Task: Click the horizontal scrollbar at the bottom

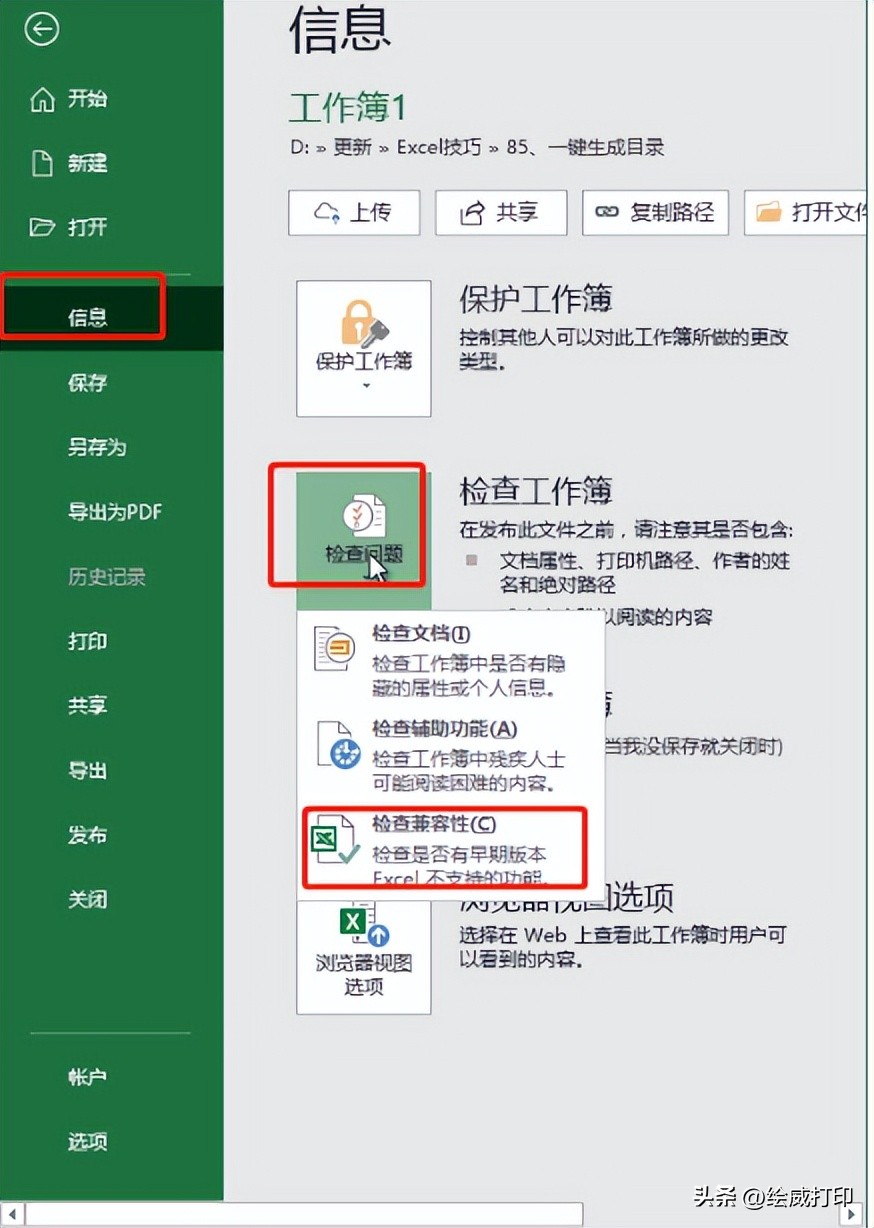Action: pos(300,1211)
